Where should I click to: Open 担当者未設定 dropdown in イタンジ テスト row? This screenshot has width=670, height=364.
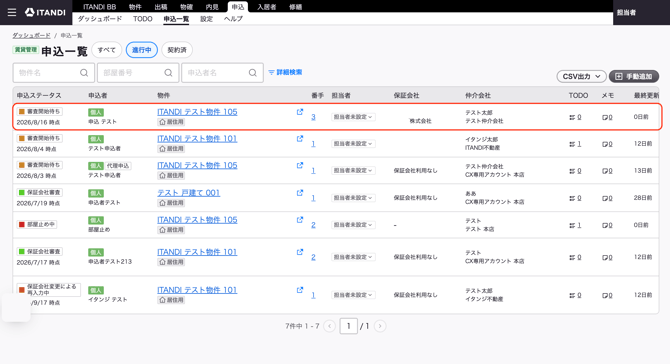point(353,295)
